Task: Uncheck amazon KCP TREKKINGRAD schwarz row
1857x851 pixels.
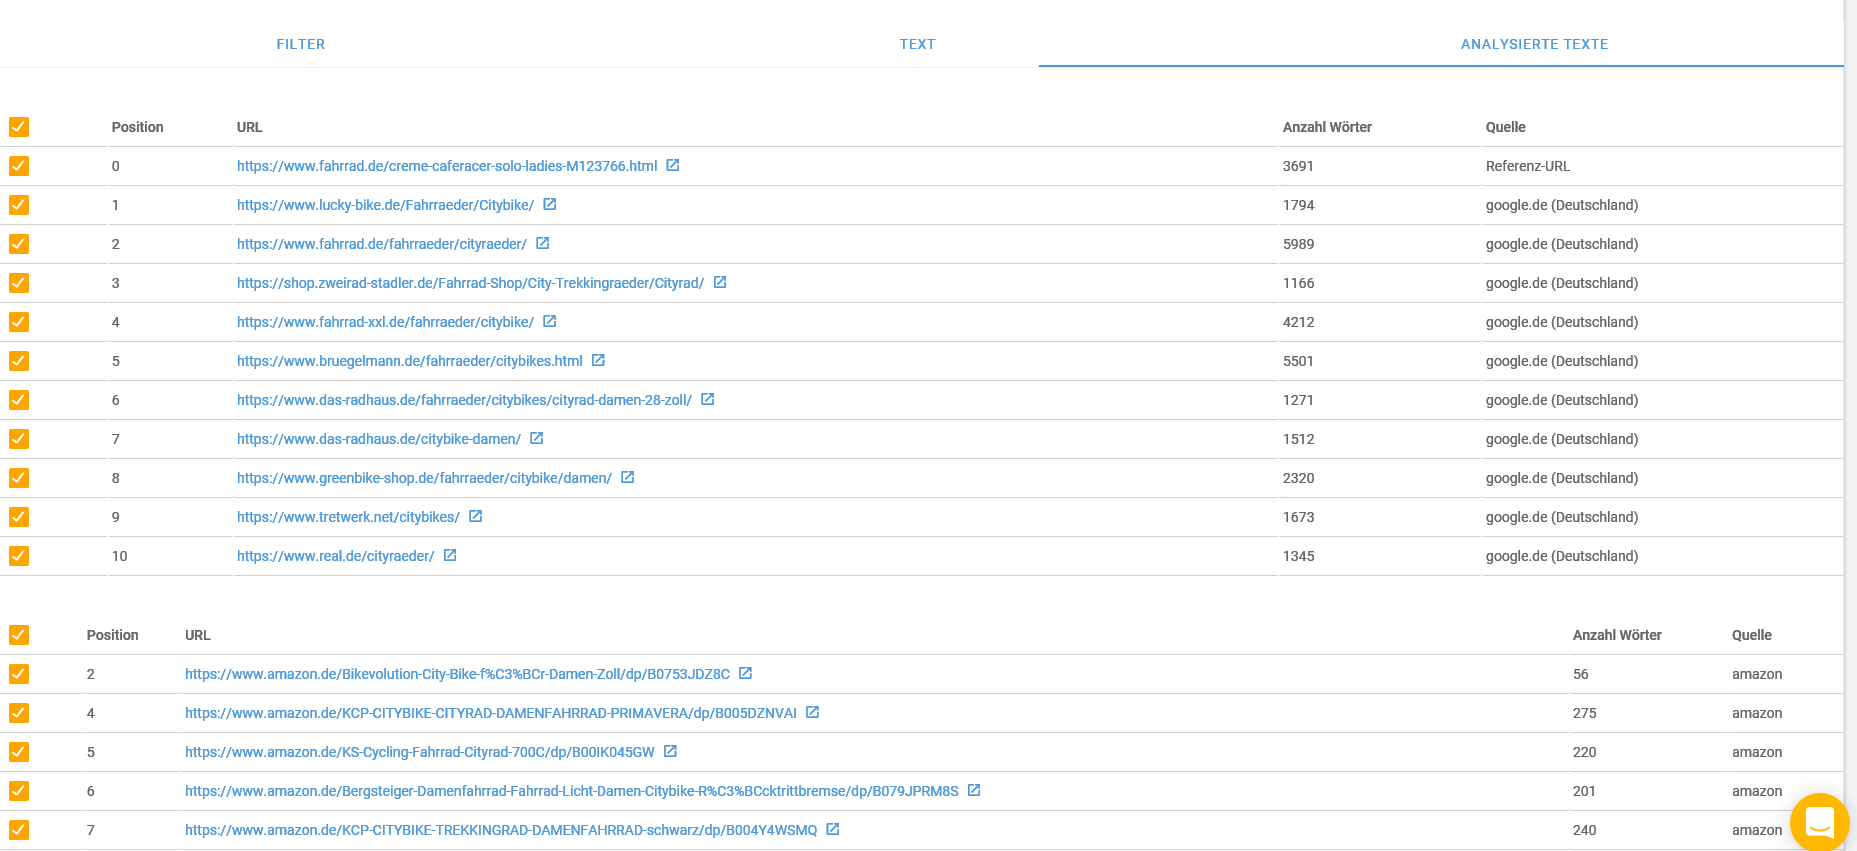Action: point(19,830)
